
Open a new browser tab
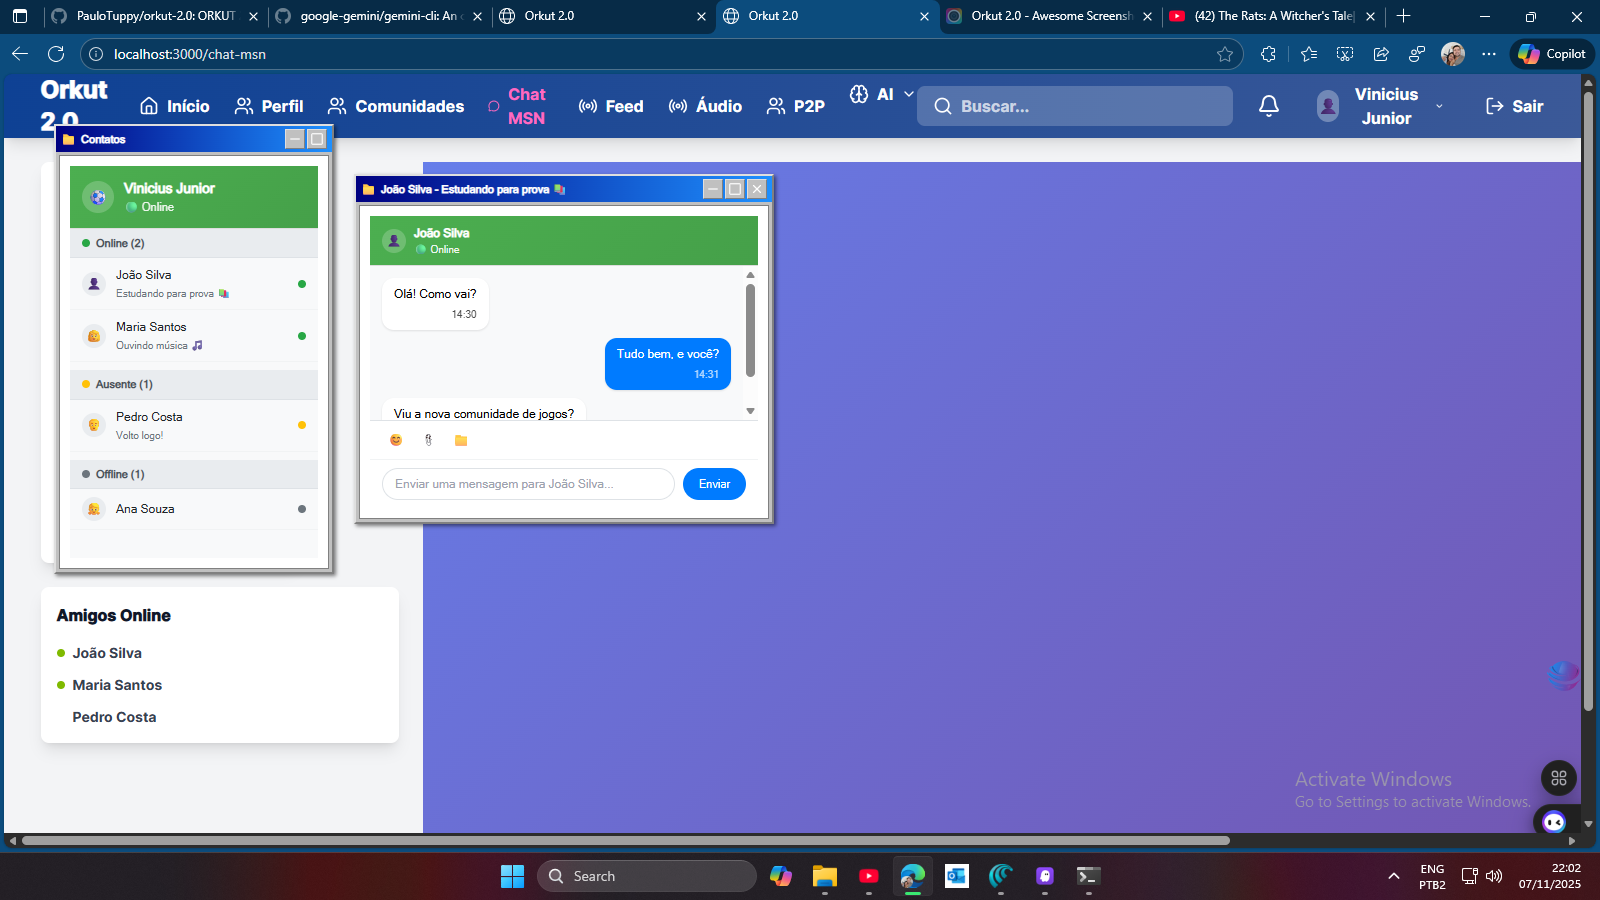(1403, 16)
